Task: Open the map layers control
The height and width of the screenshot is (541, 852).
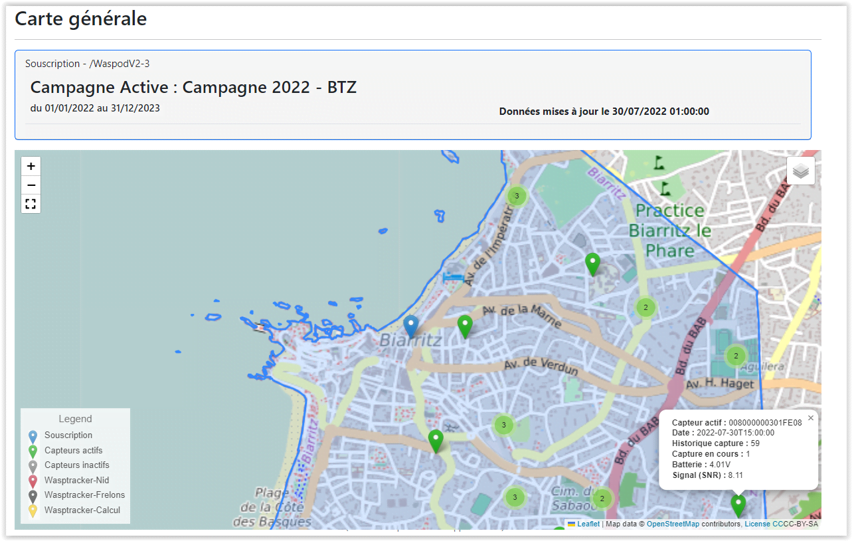Action: click(800, 171)
